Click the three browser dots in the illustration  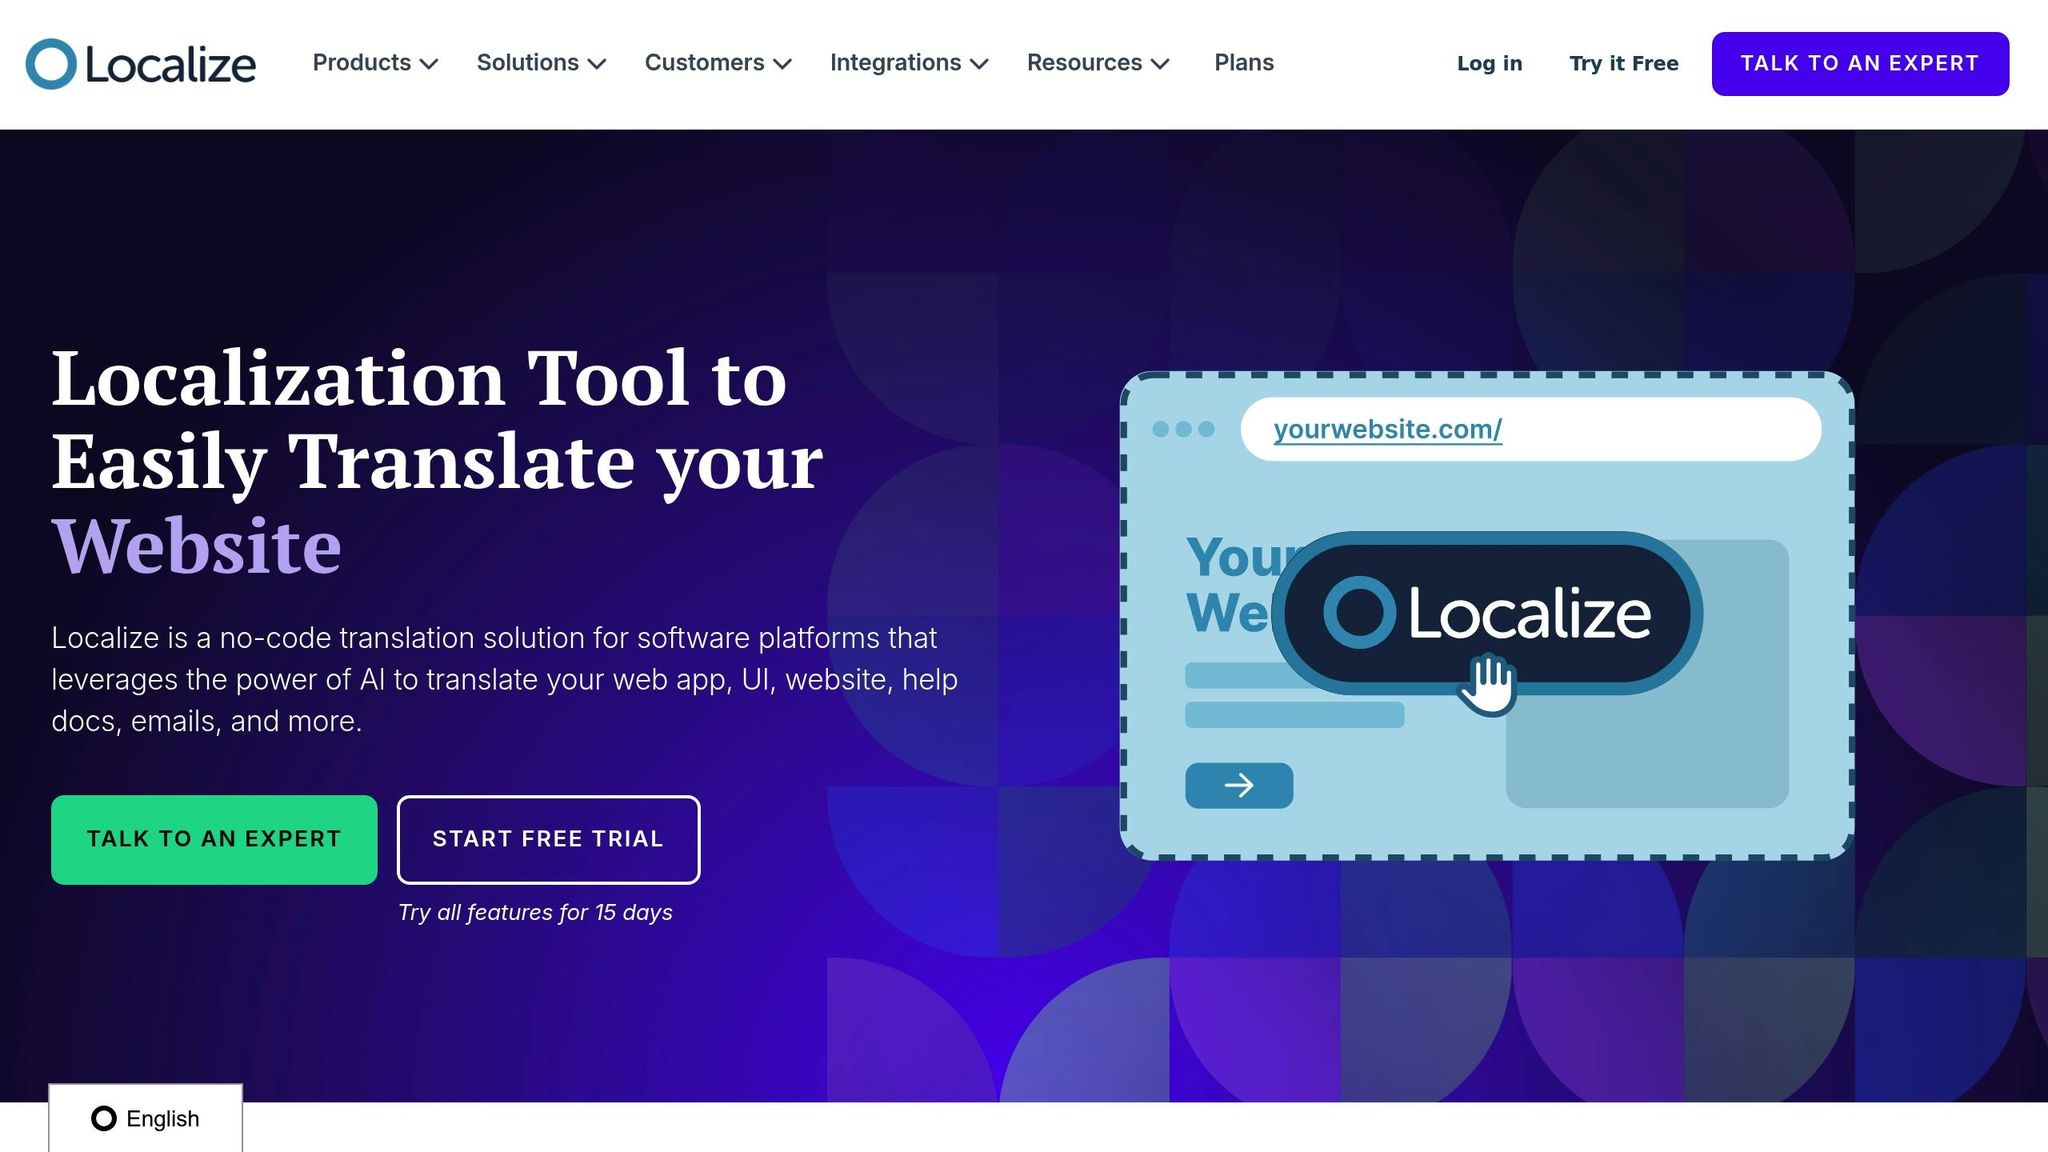(1184, 428)
